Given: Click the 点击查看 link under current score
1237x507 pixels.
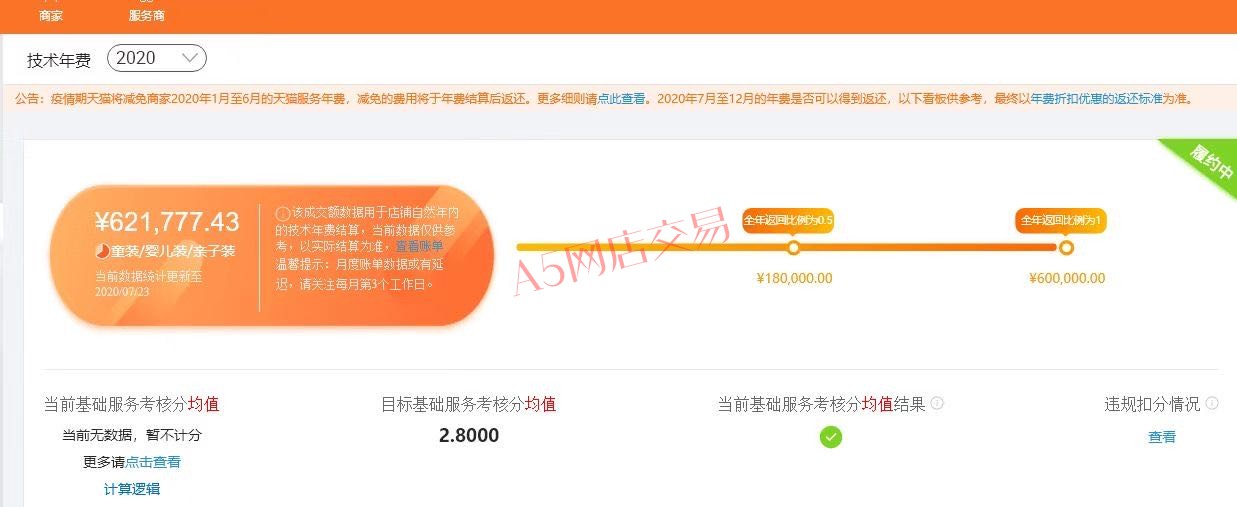Looking at the screenshot, I should 153,462.
